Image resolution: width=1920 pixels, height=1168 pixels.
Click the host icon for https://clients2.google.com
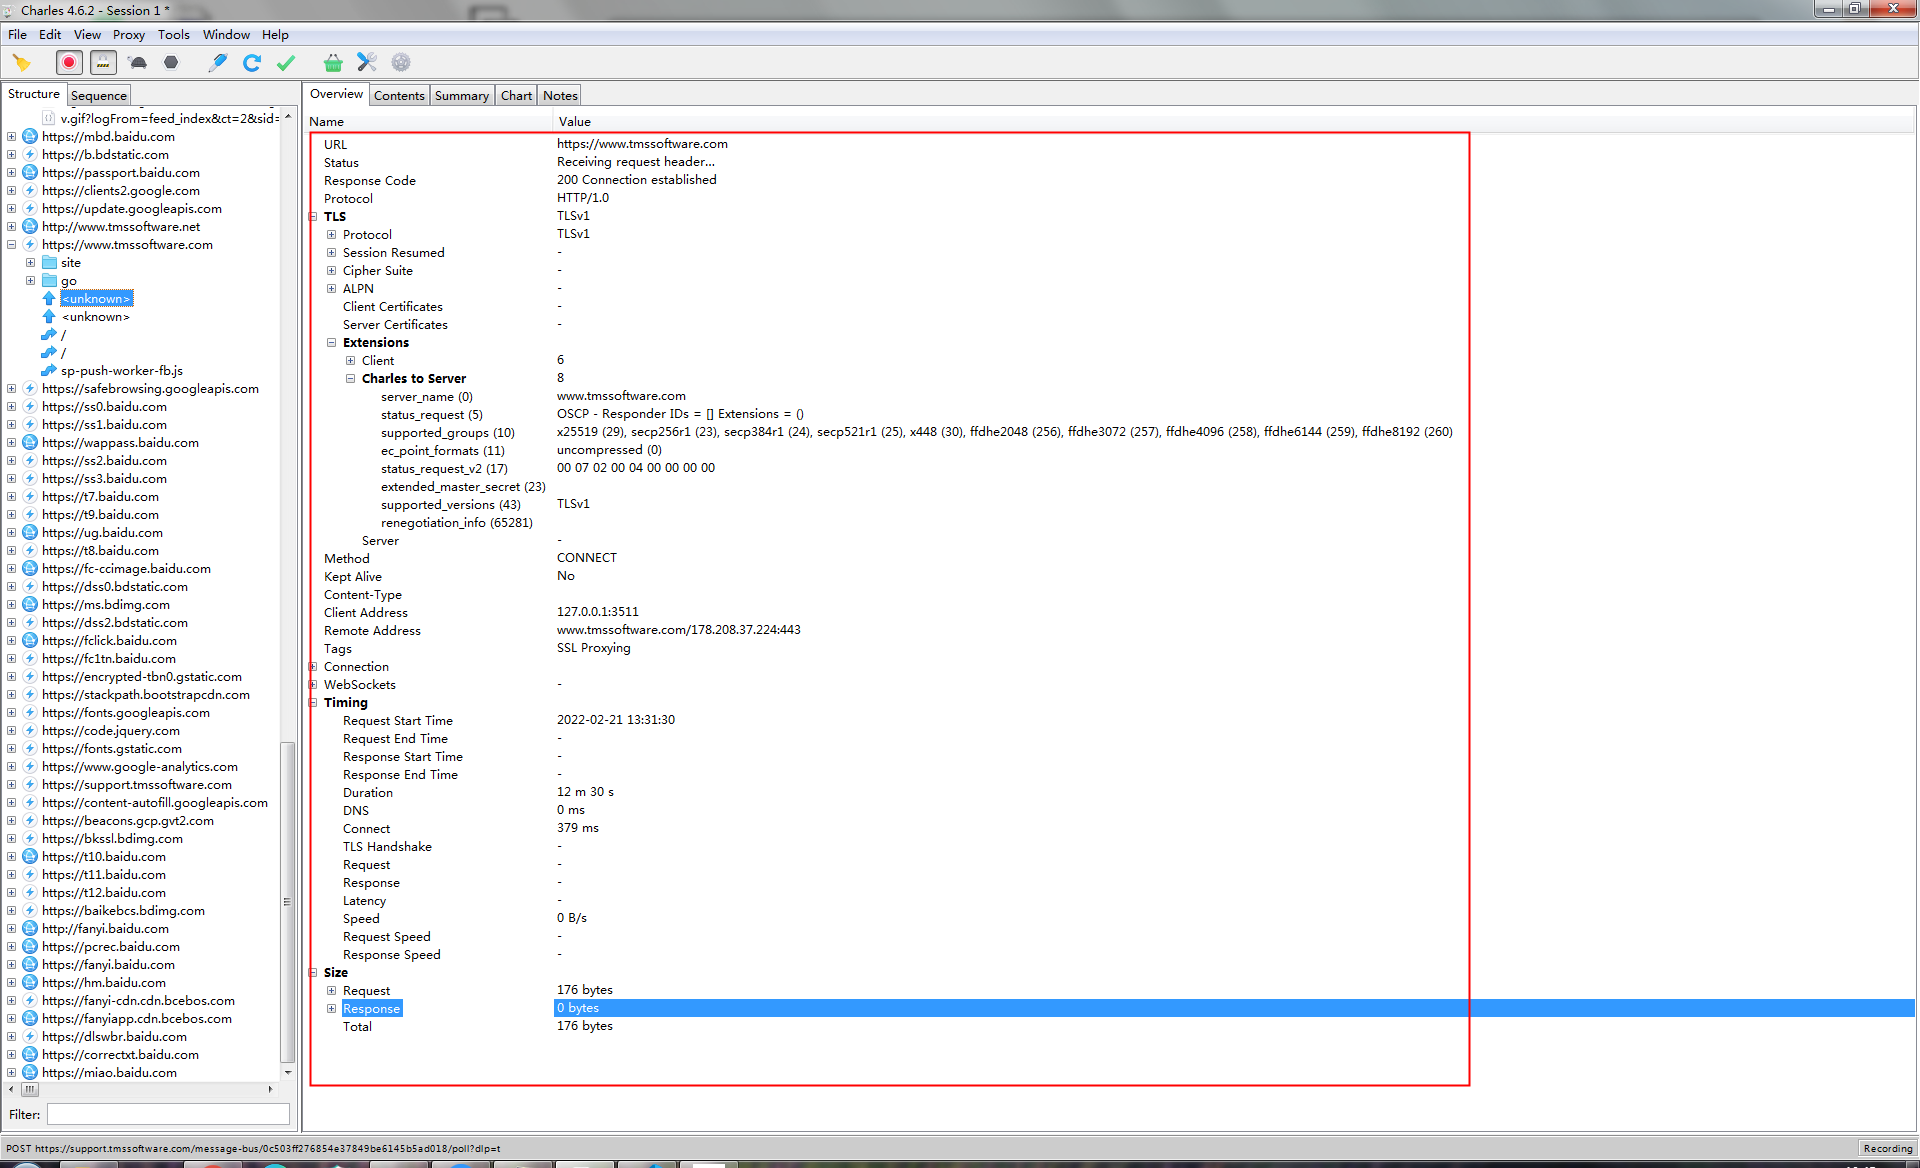point(30,191)
